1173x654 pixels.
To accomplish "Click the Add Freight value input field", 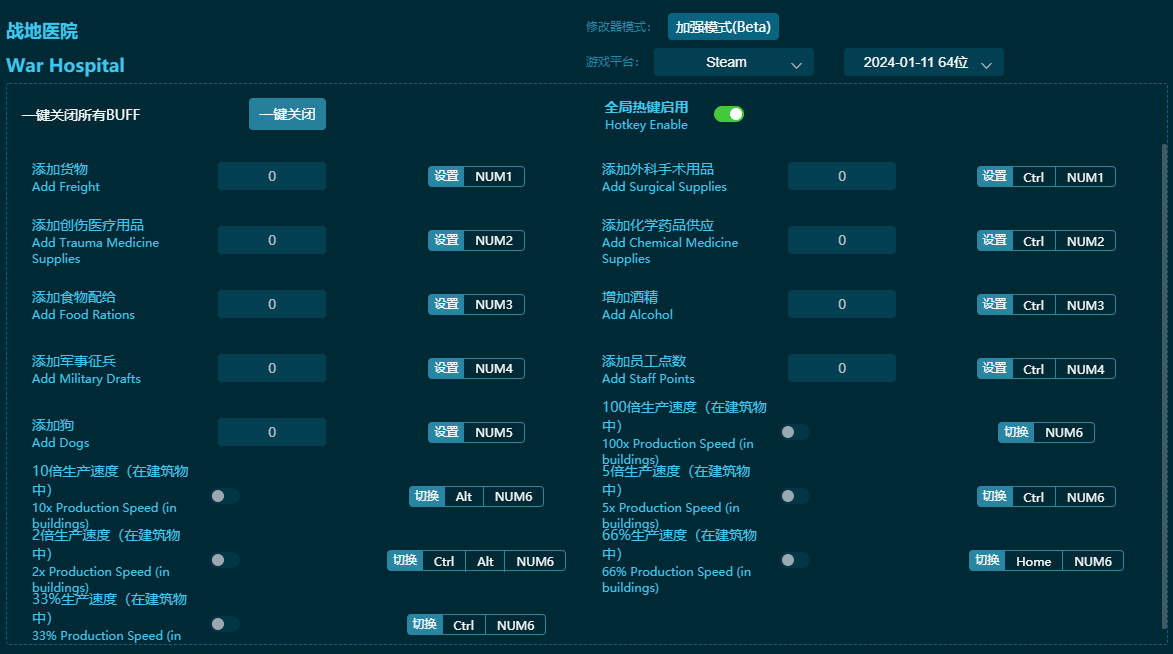I will tap(271, 176).
